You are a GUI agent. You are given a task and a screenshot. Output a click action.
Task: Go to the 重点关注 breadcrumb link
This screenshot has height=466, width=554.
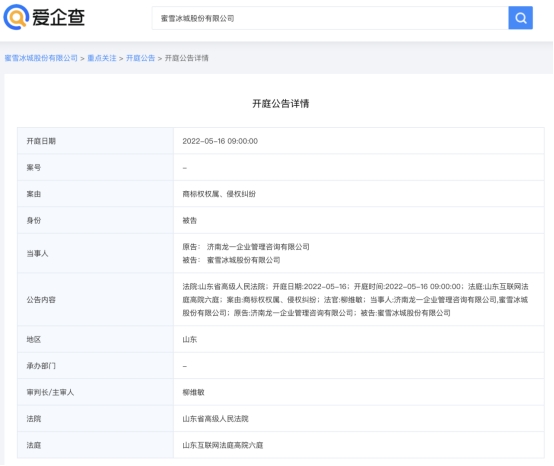102,58
